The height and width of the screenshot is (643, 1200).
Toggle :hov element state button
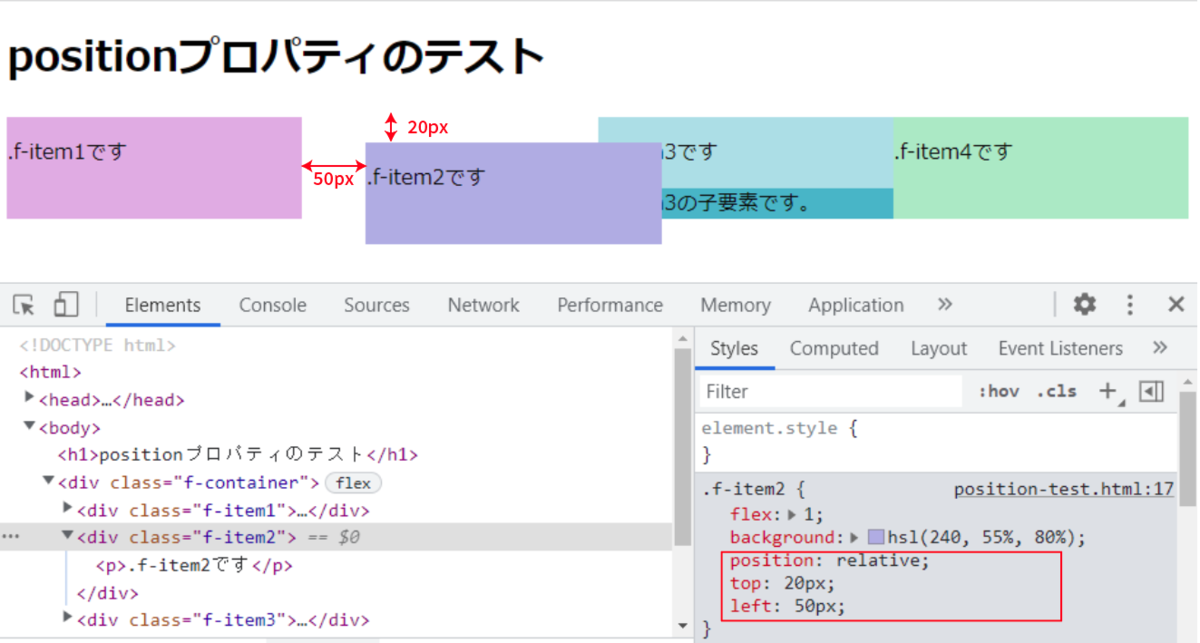point(999,391)
